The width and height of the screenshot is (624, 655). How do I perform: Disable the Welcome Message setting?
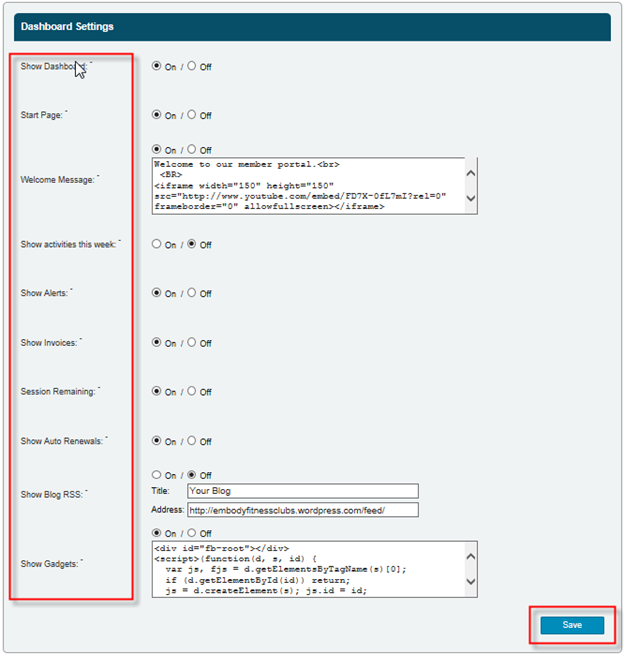(x=192, y=150)
